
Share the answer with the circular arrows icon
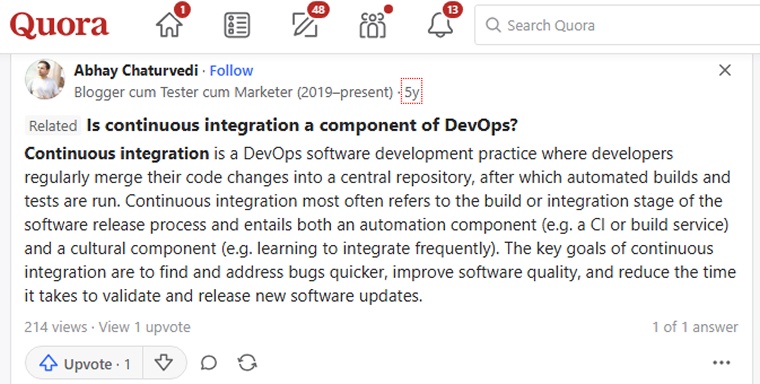[247, 363]
